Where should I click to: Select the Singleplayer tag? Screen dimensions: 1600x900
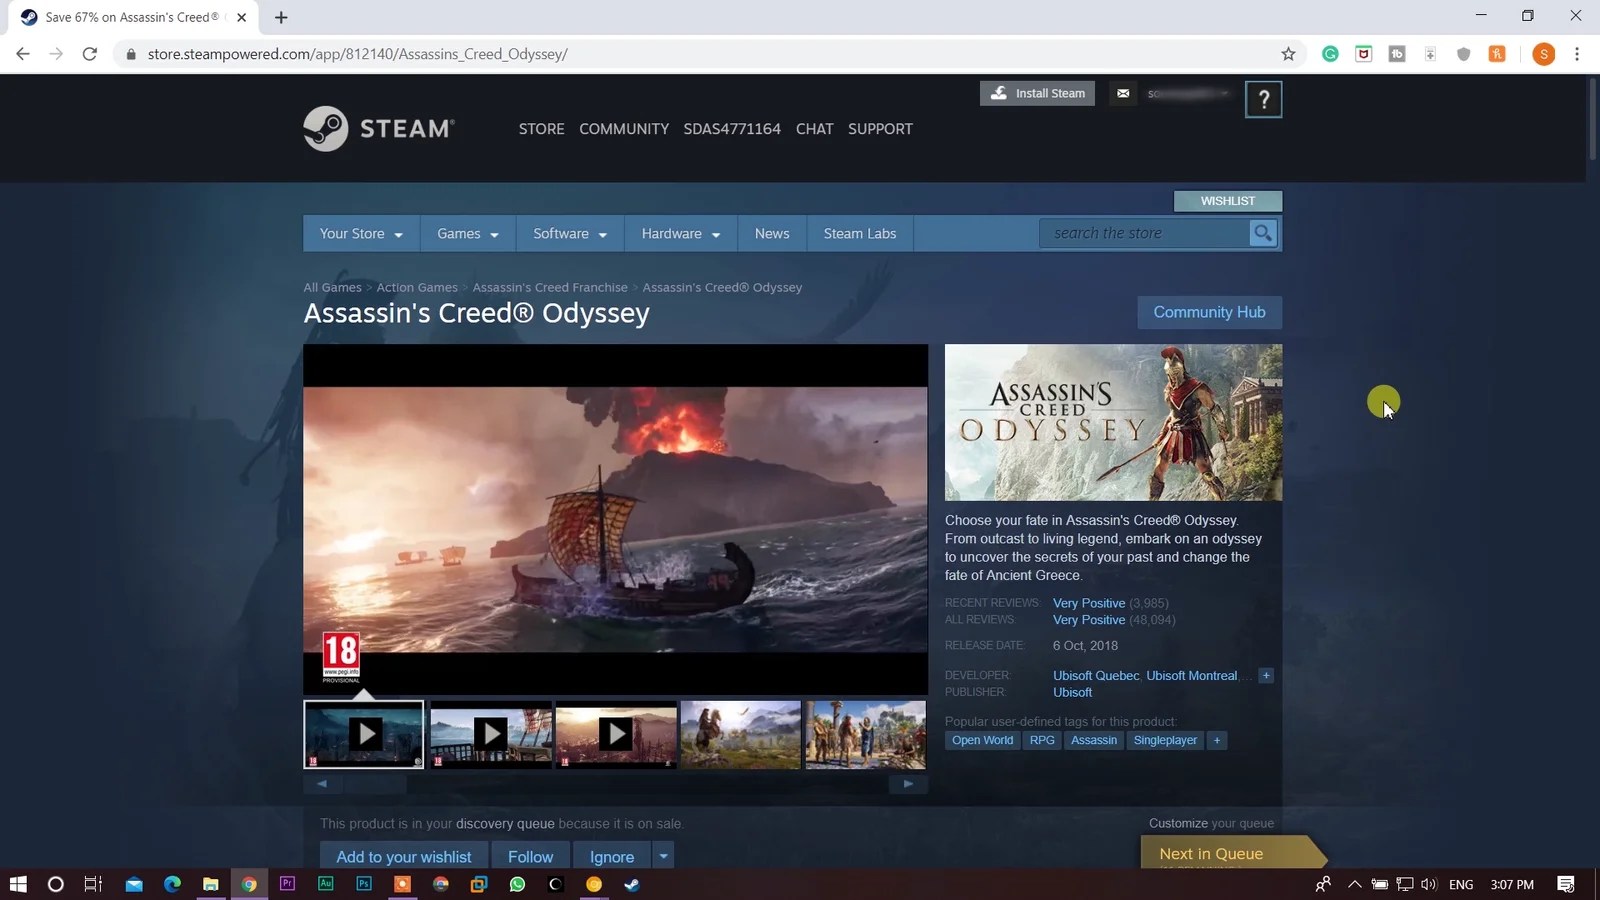point(1165,740)
